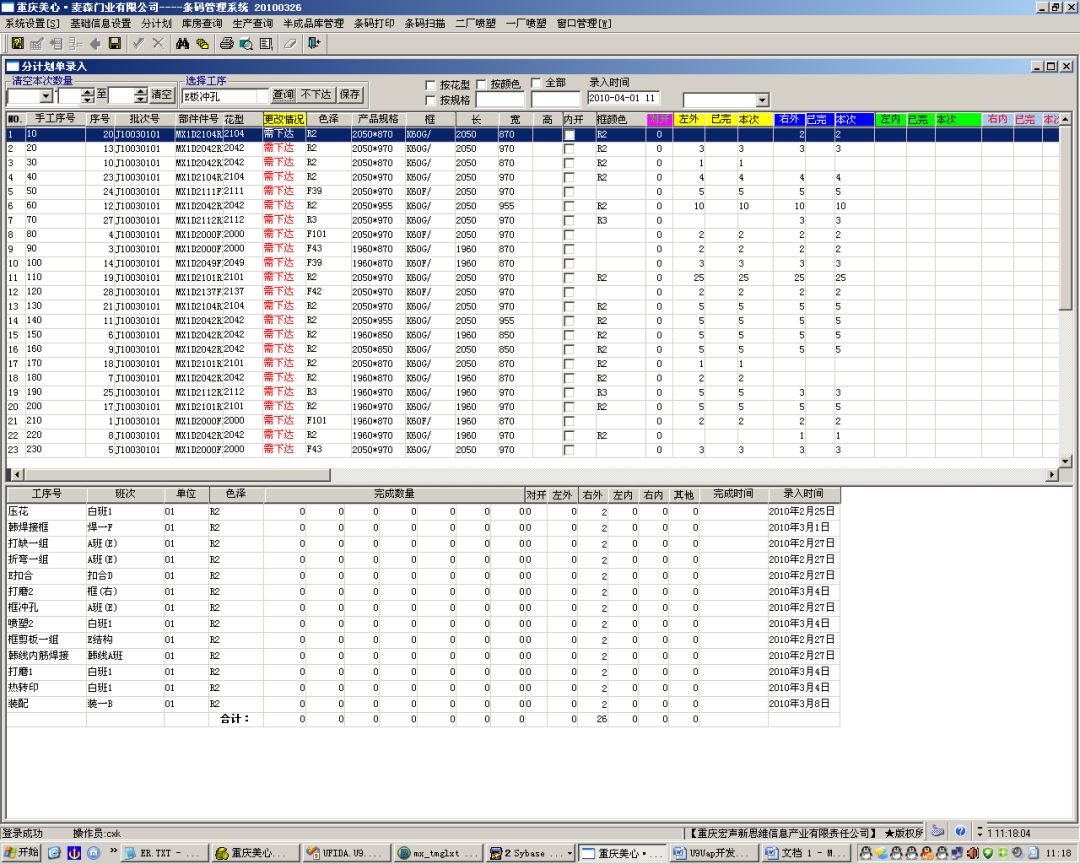Click the binoculars search toolbar icon
The image size is (1080, 864).
click(183, 43)
